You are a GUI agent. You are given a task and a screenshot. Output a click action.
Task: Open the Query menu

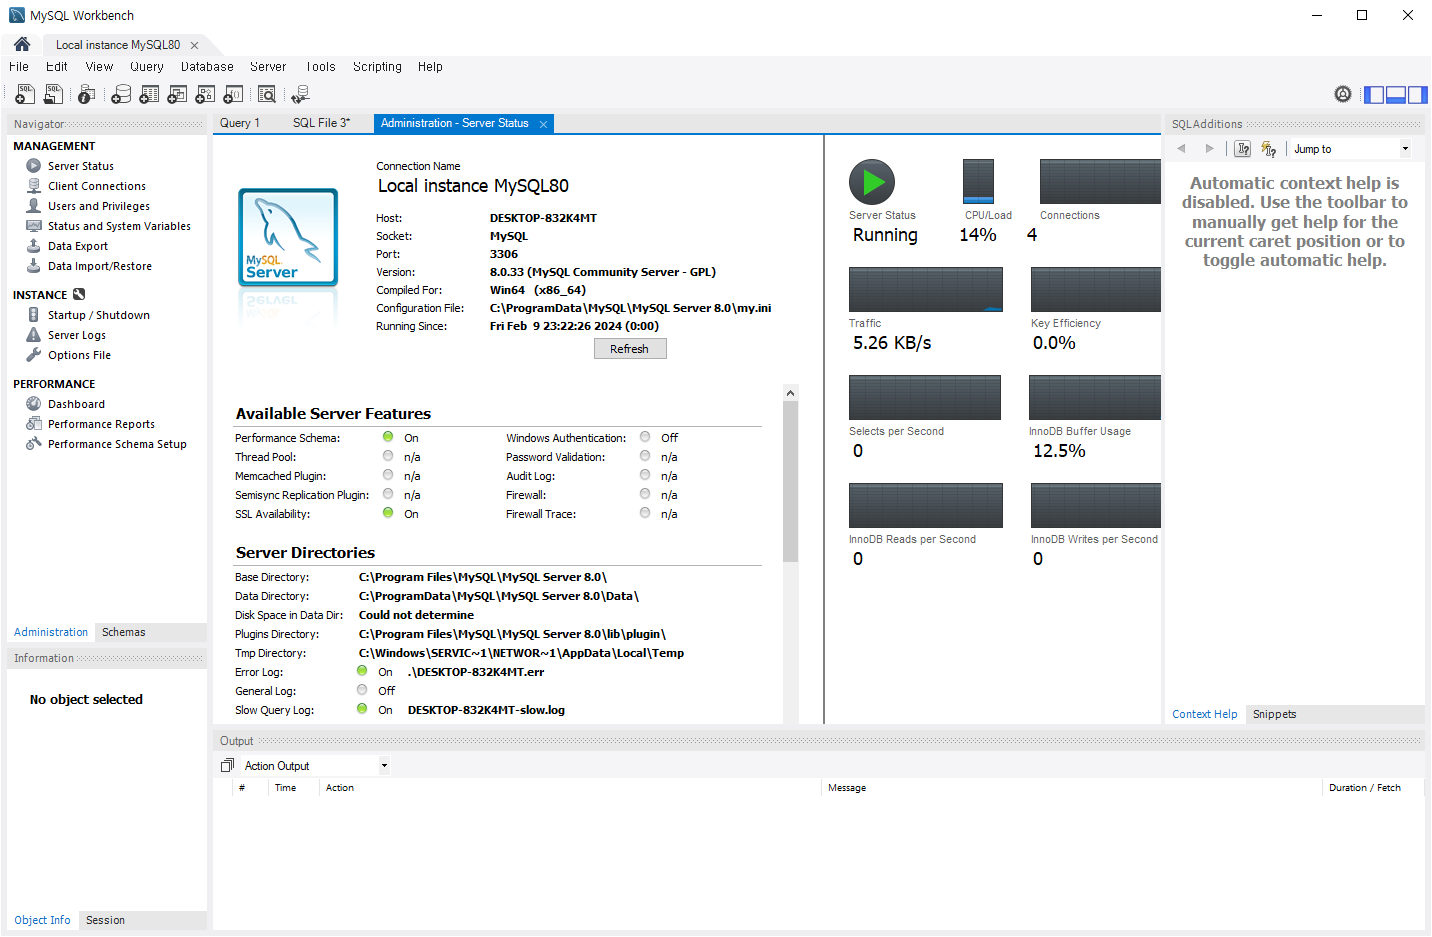click(x=147, y=67)
